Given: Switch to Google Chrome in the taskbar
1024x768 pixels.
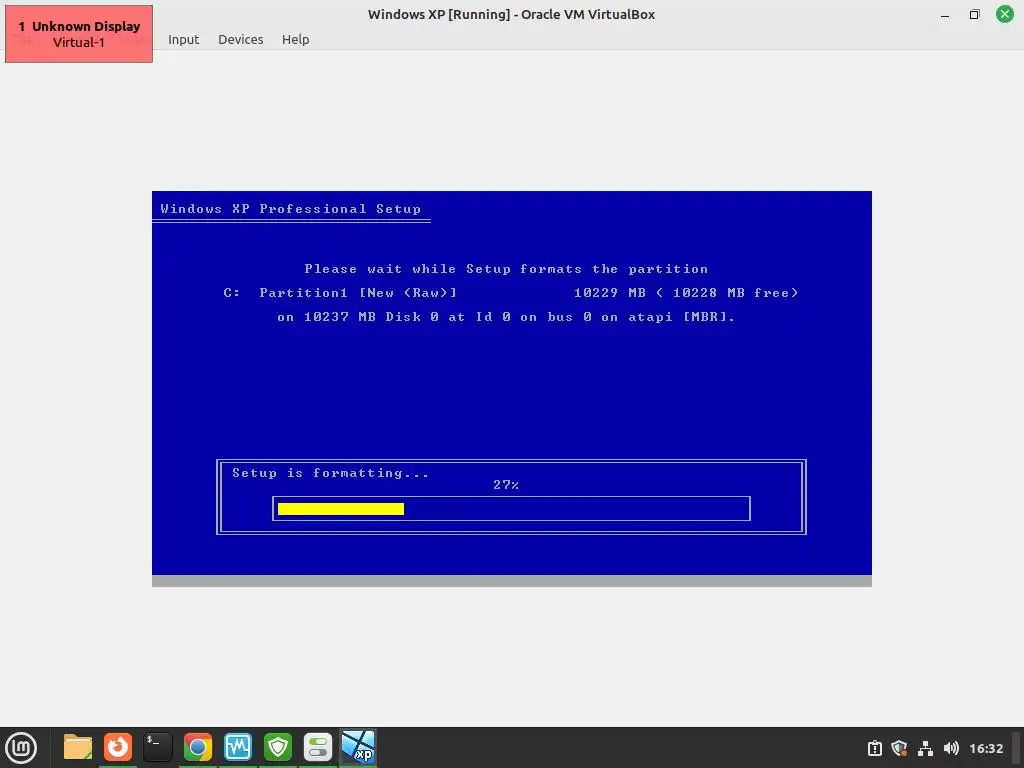Looking at the screenshot, I should click(197, 747).
